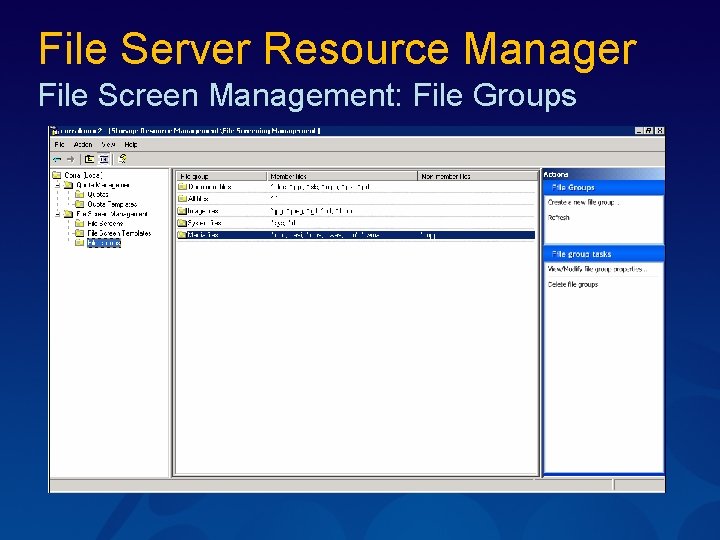
Task: Click the Help icon in the toolbar
Action: (x=122, y=159)
